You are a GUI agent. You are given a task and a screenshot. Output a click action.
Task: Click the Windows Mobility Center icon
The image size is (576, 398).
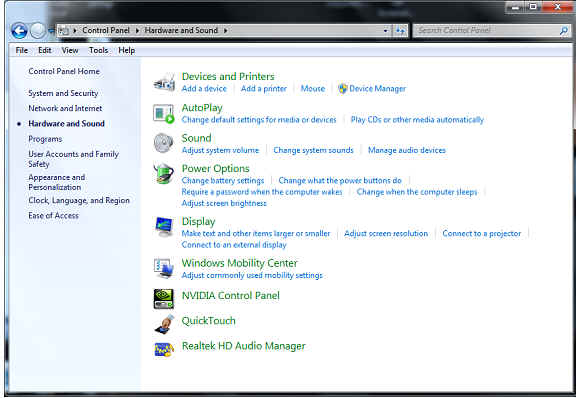click(x=164, y=269)
